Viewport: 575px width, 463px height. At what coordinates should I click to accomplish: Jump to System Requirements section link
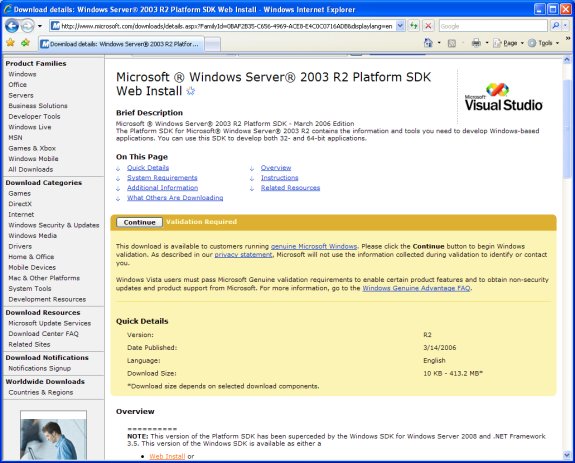(x=162, y=177)
